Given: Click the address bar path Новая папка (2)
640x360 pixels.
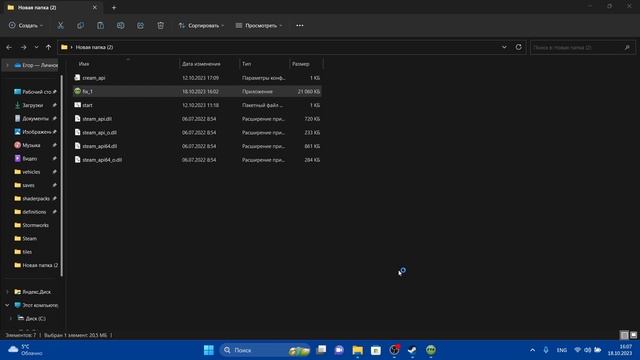Looking at the screenshot, I should 94,47.
